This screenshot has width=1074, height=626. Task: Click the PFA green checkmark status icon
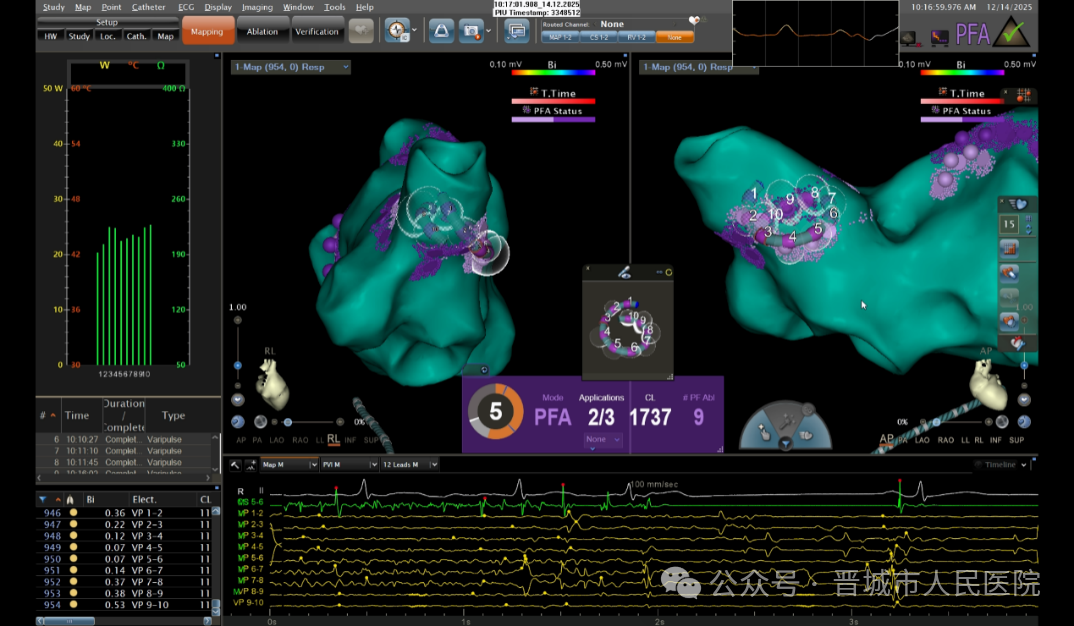coord(1015,33)
